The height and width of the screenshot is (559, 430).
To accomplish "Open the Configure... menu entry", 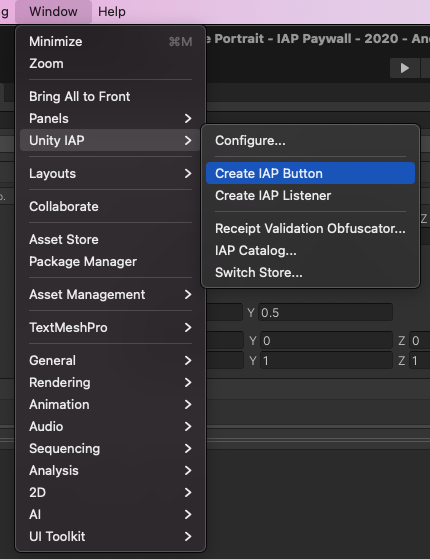I will click(310, 140).
